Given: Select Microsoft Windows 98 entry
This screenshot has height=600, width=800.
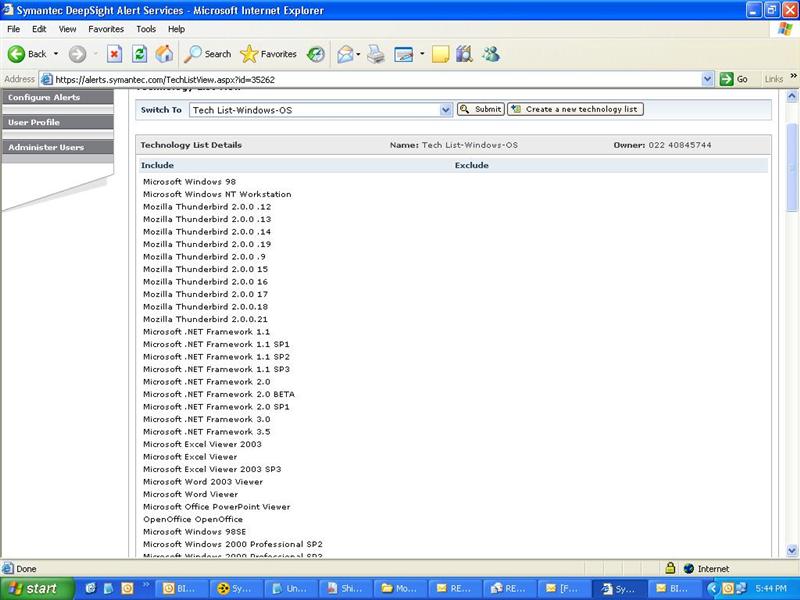Looking at the screenshot, I should pyautogui.click(x=189, y=182).
